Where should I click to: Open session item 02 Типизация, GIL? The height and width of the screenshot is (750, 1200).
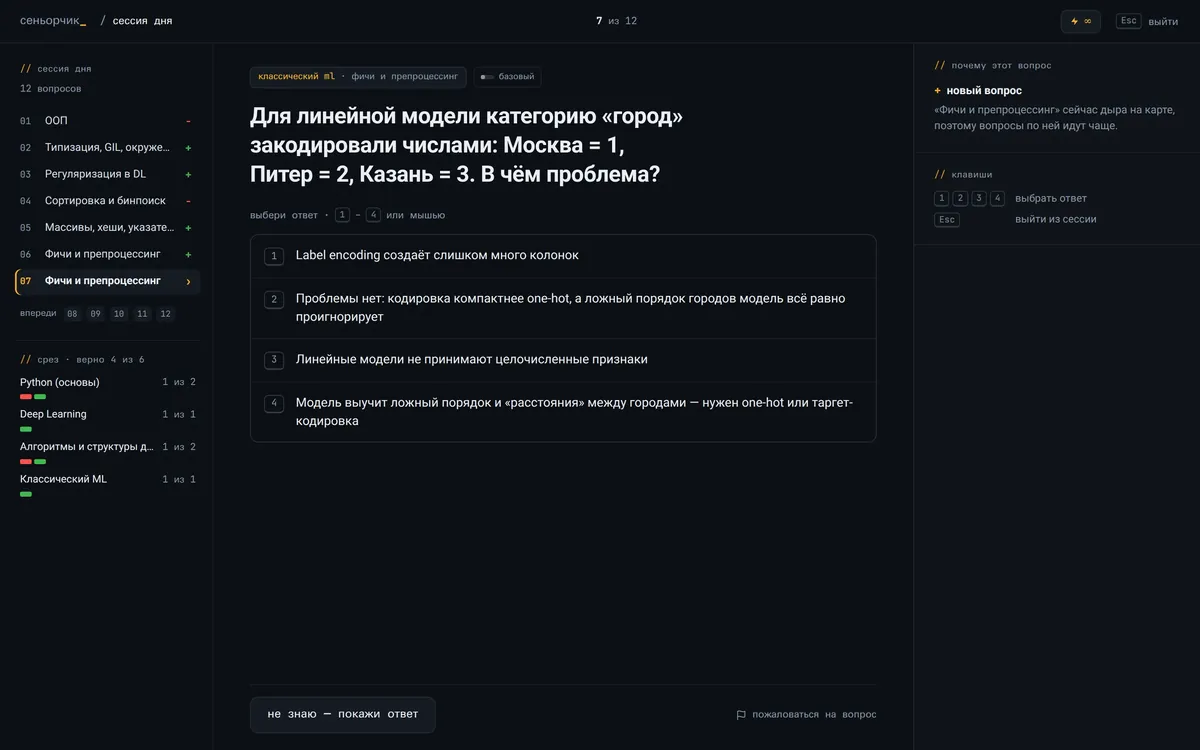point(107,147)
